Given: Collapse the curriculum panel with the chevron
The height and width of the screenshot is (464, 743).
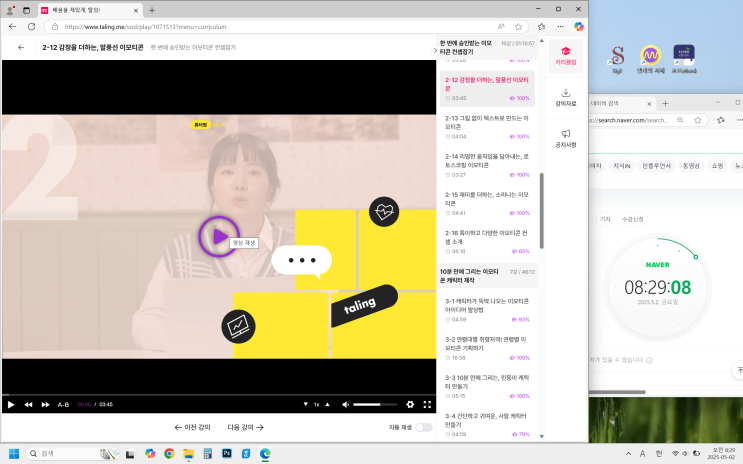Looking at the screenshot, I should coord(435,50).
